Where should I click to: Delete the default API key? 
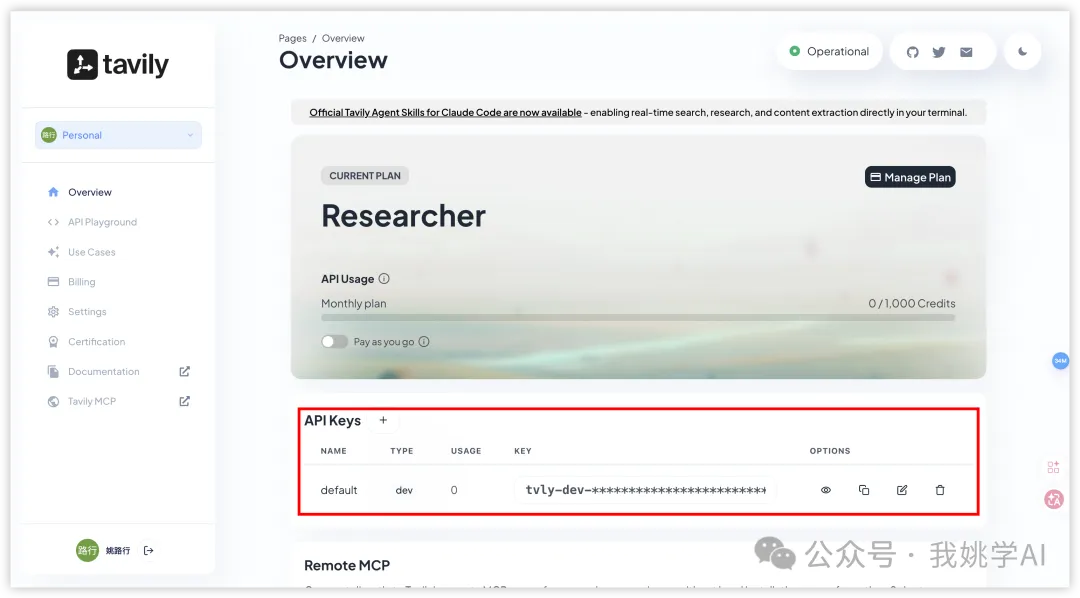[x=940, y=490]
